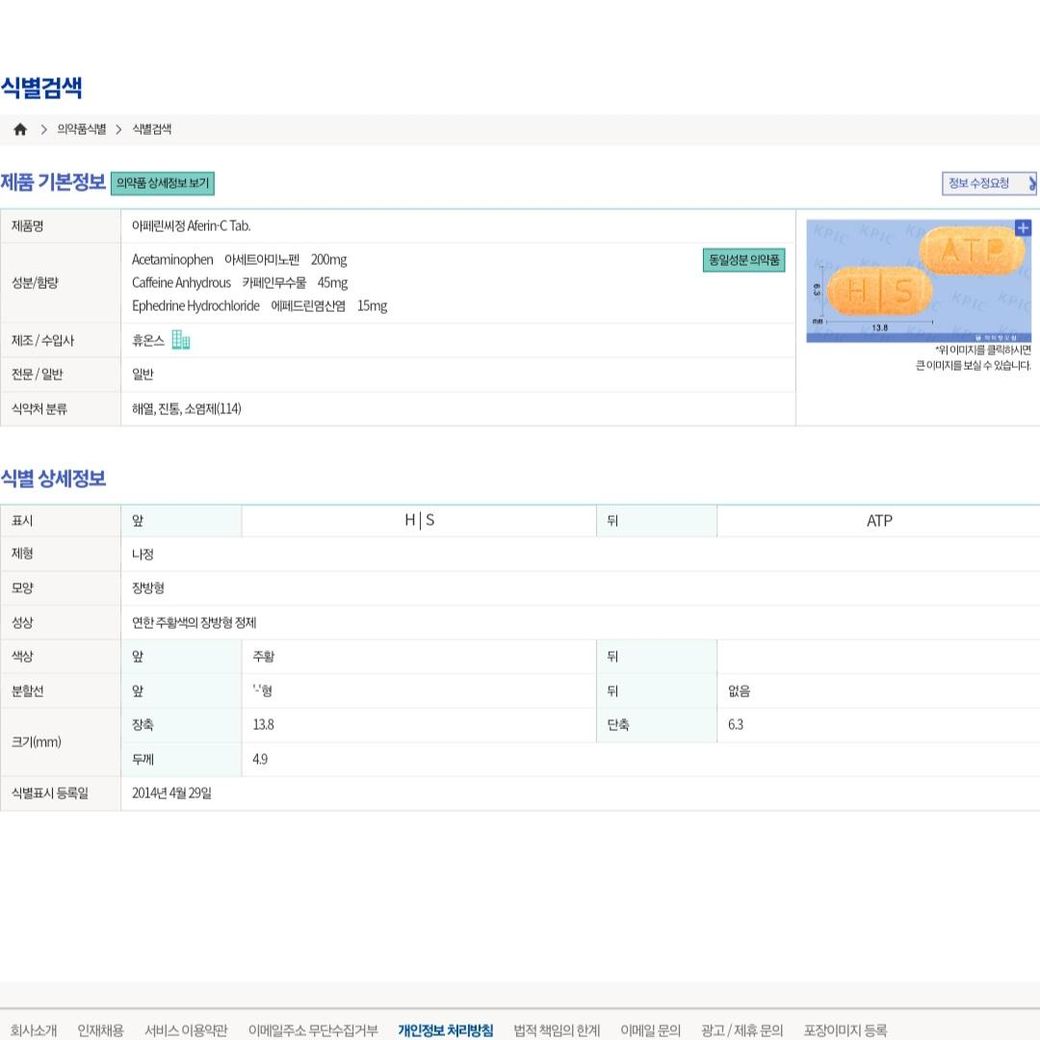Click 법적 책임의 한계 footer link
Viewport: 1040px width, 1040px height.
(556, 1030)
